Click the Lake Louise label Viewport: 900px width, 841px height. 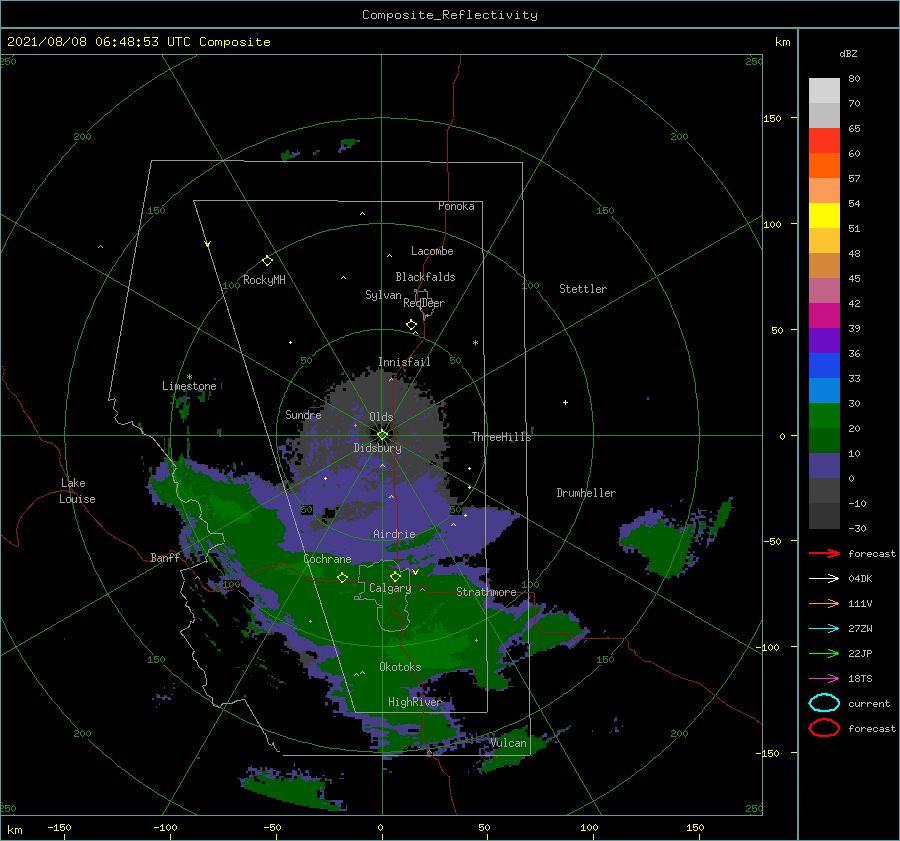click(x=77, y=491)
